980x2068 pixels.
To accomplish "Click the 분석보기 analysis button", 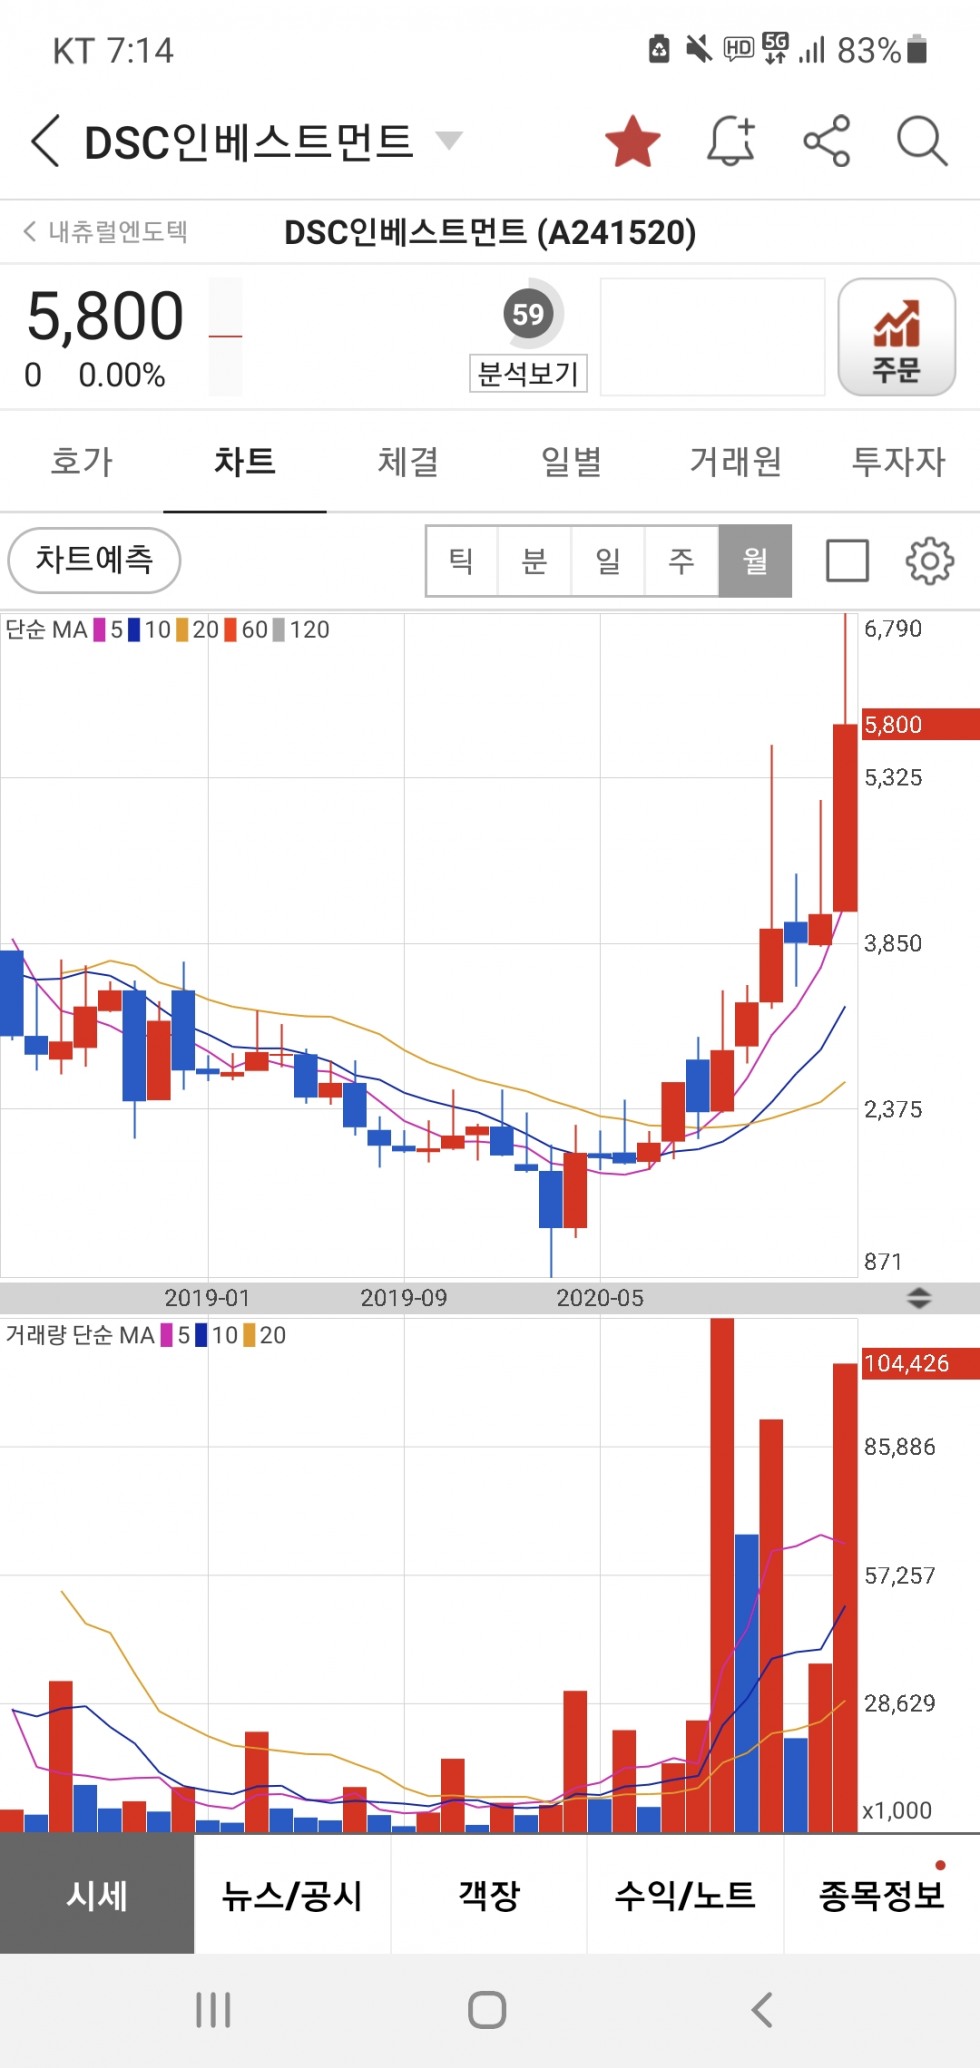I will click(x=528, y=373).
